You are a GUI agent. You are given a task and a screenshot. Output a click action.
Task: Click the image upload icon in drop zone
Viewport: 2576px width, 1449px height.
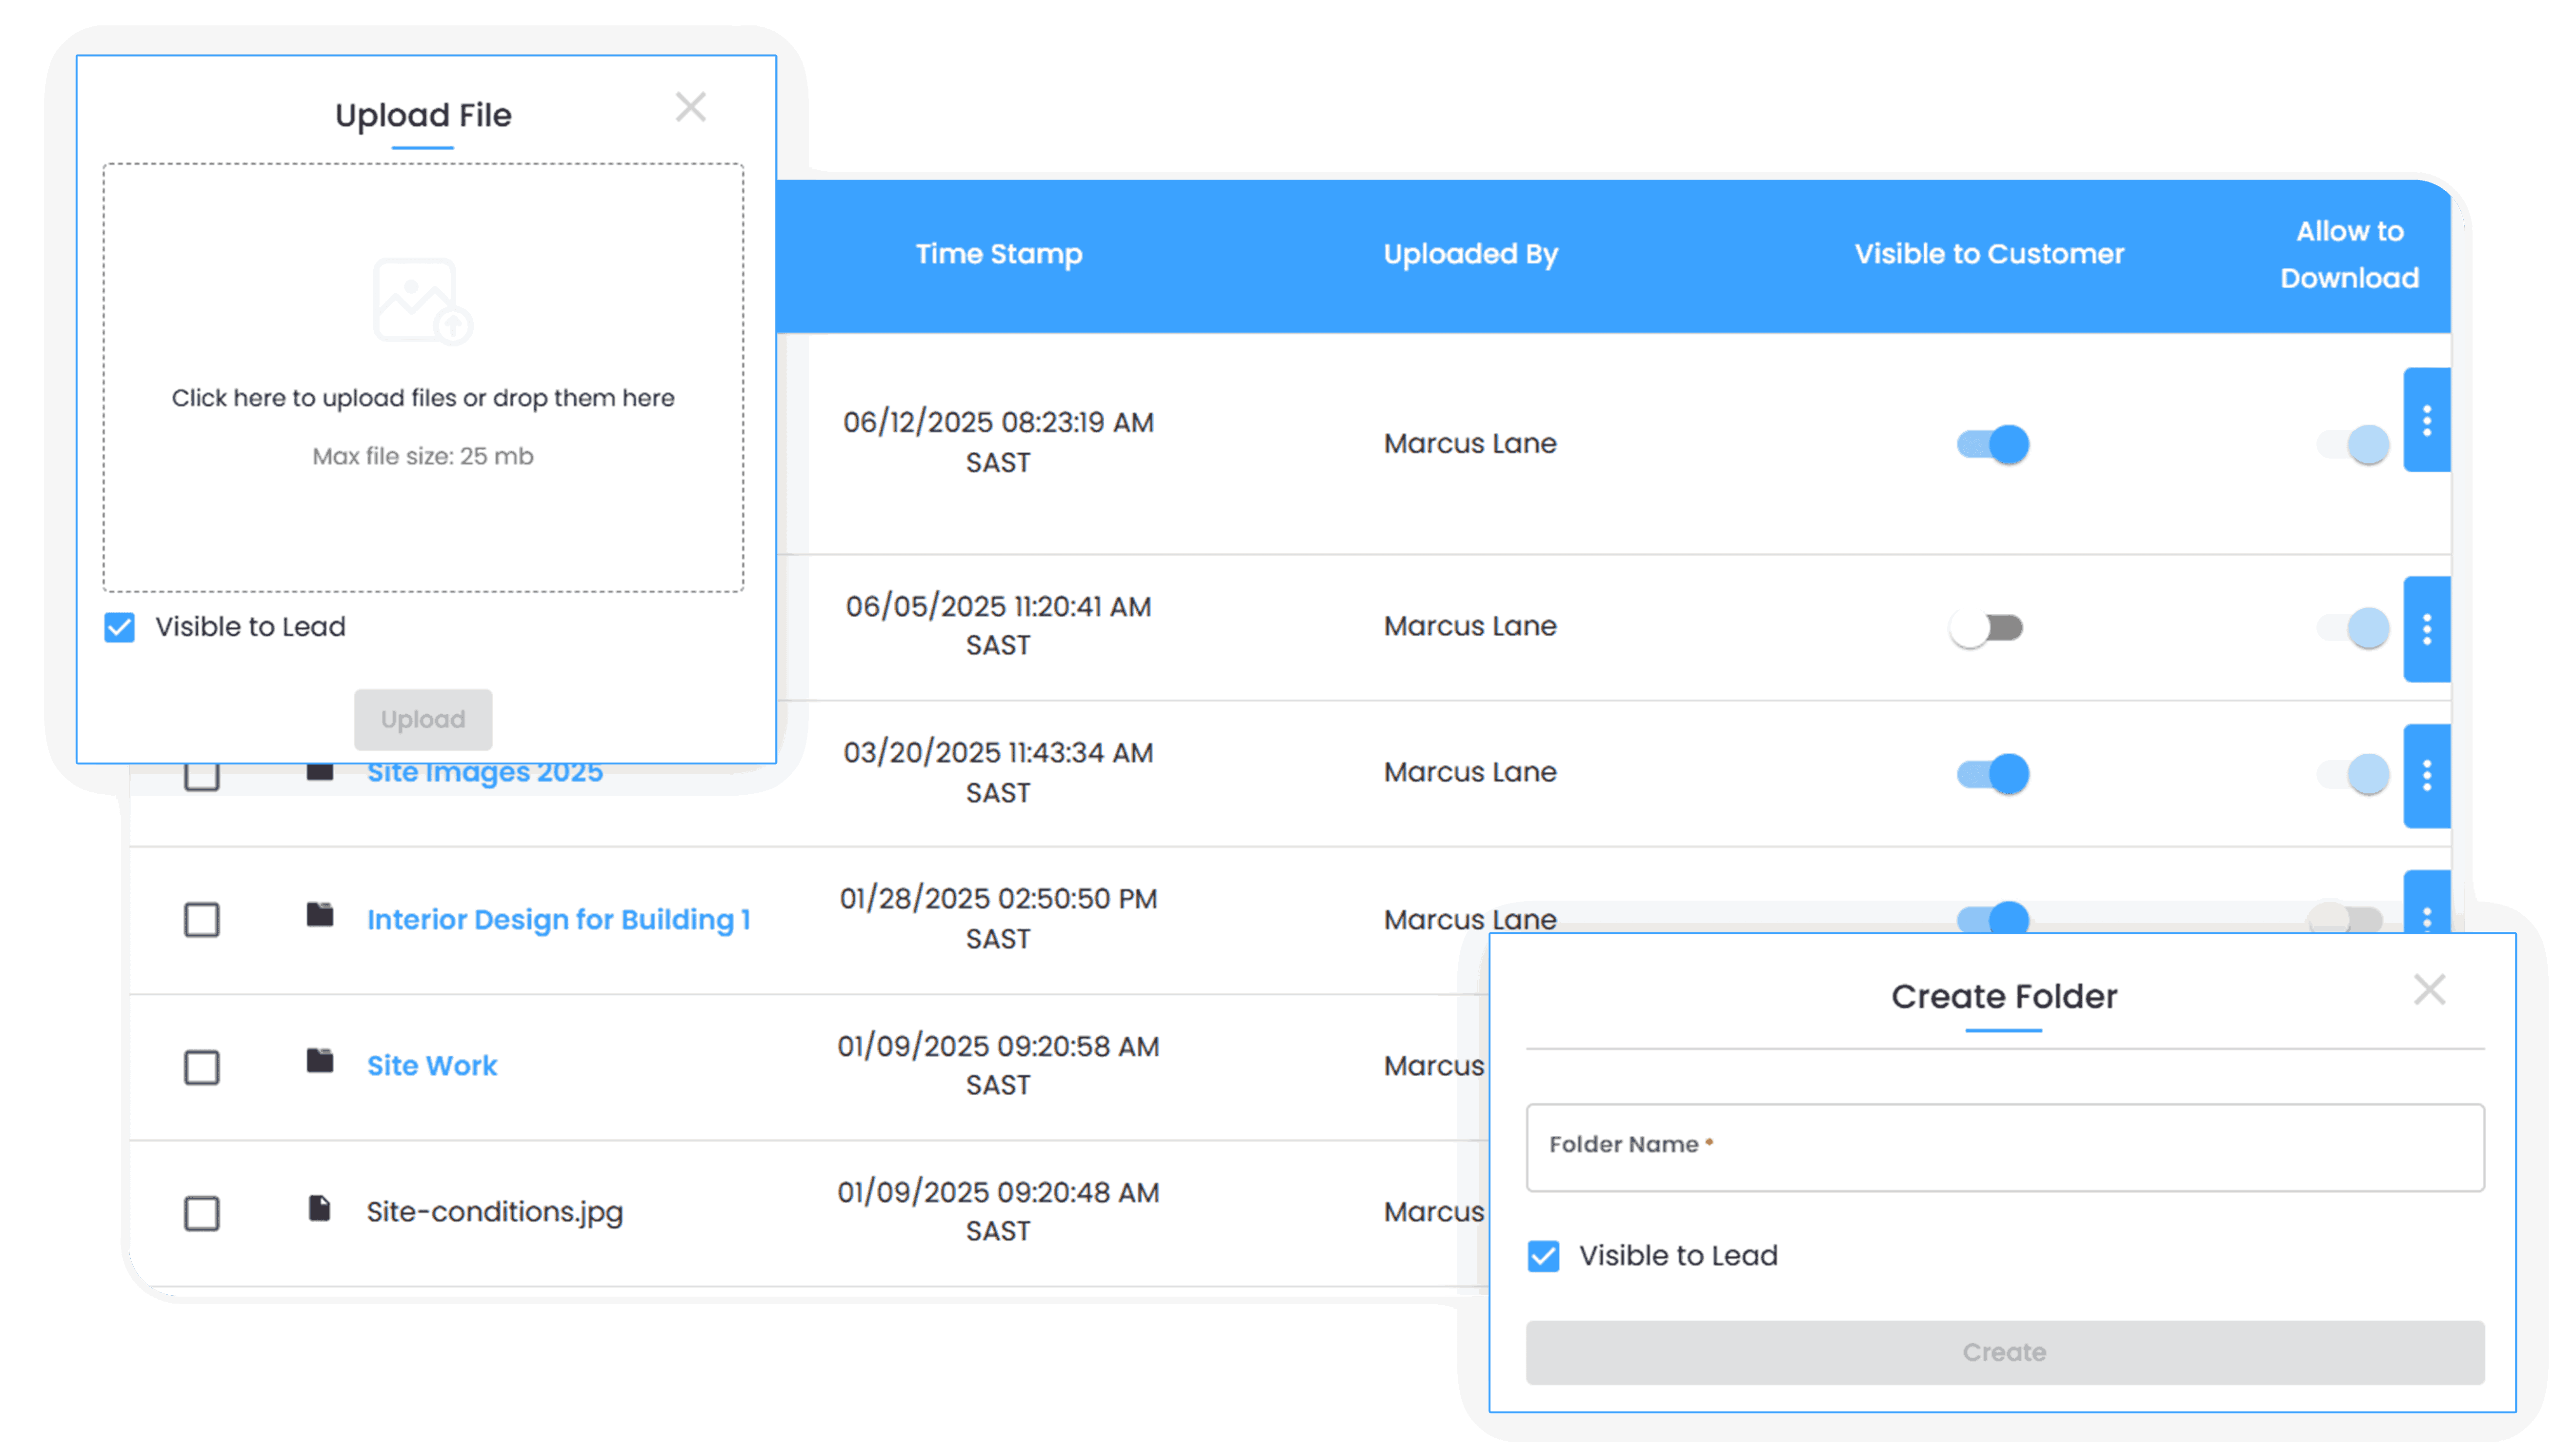(x=422, y=301)
